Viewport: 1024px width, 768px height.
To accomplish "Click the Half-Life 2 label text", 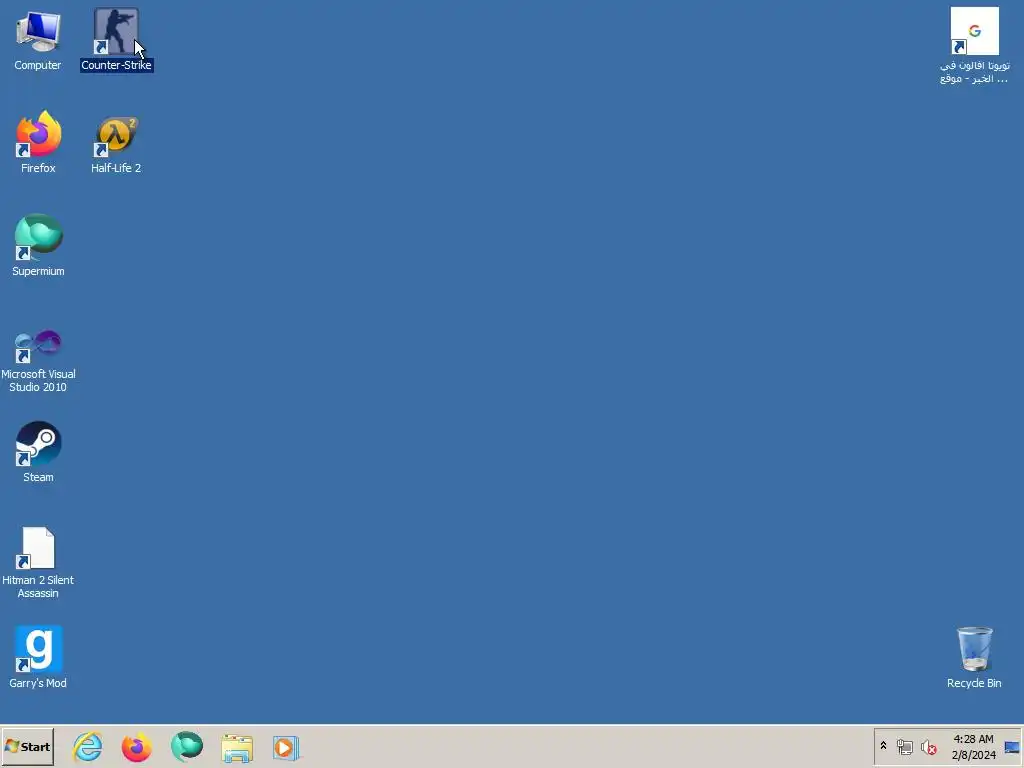I will 116,168.
